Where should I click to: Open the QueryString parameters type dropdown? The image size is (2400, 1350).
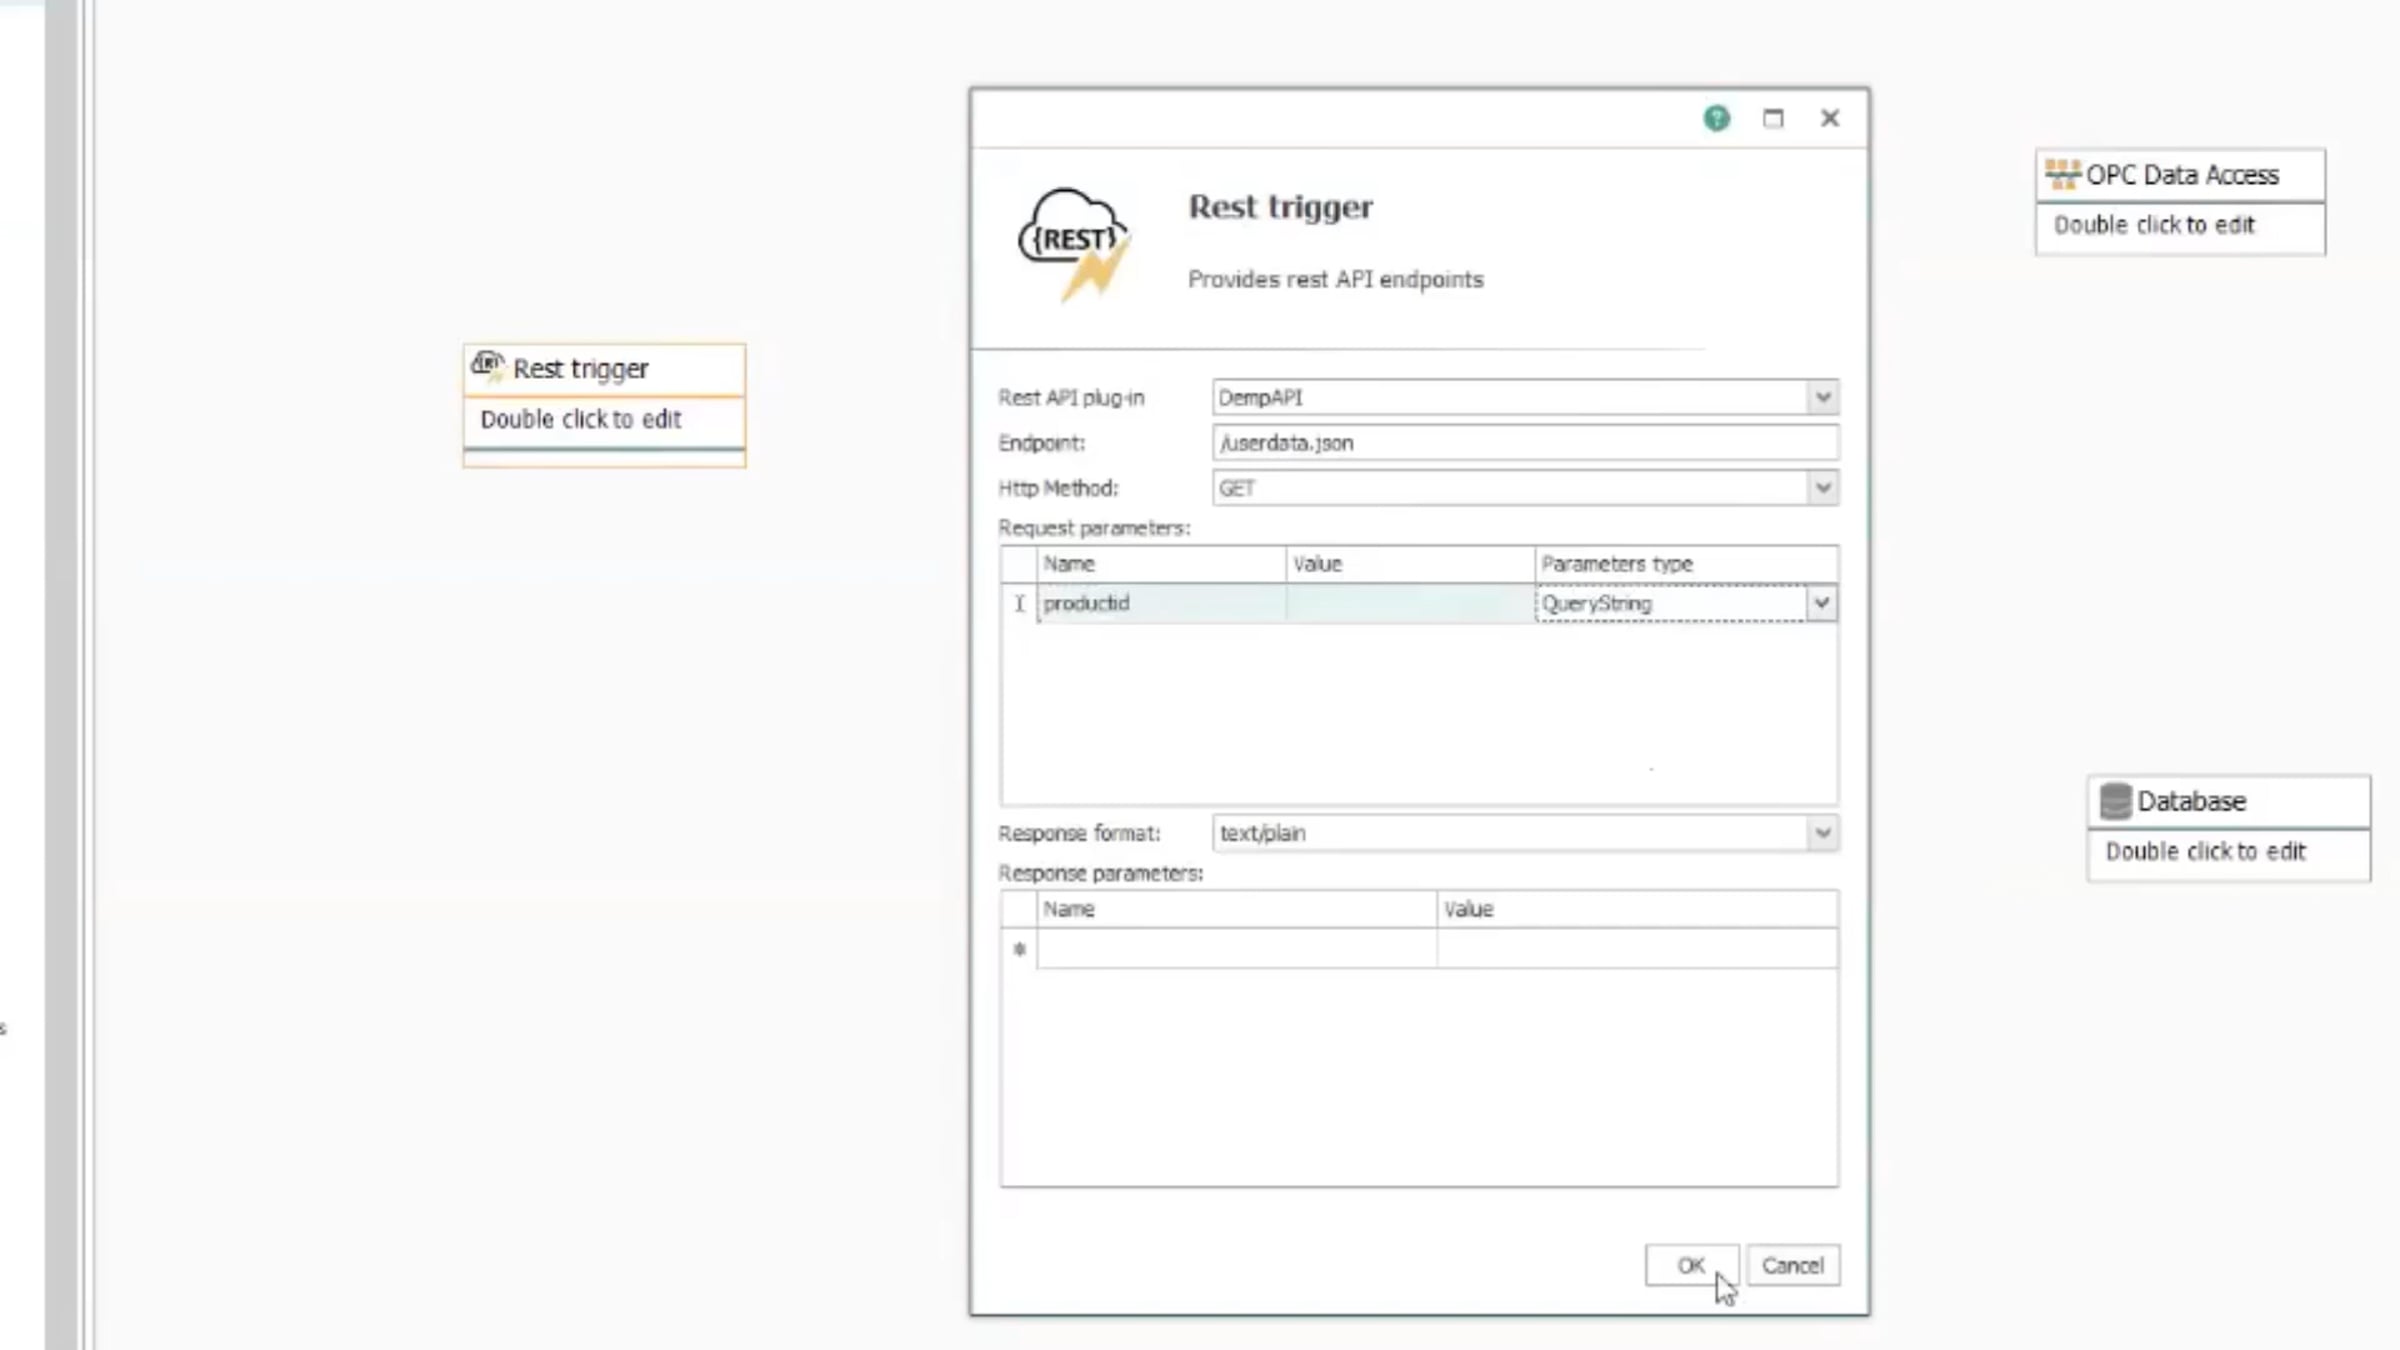(1821, 603)
